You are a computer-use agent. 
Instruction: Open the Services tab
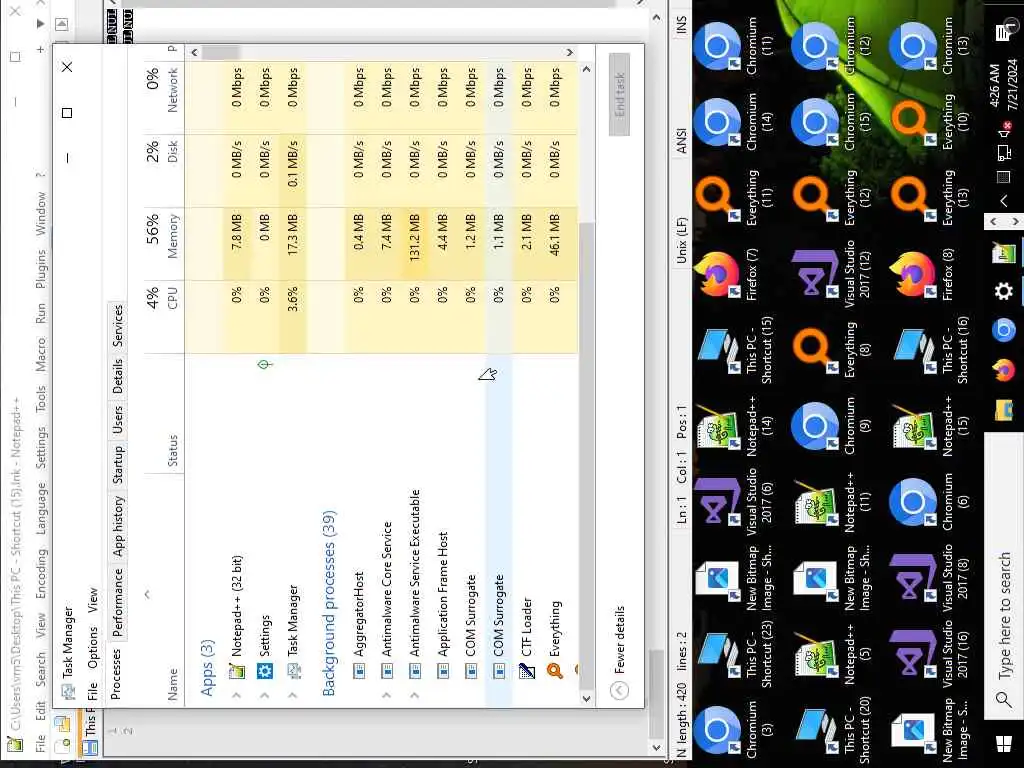pyautogui.click(x=118, y=326)
